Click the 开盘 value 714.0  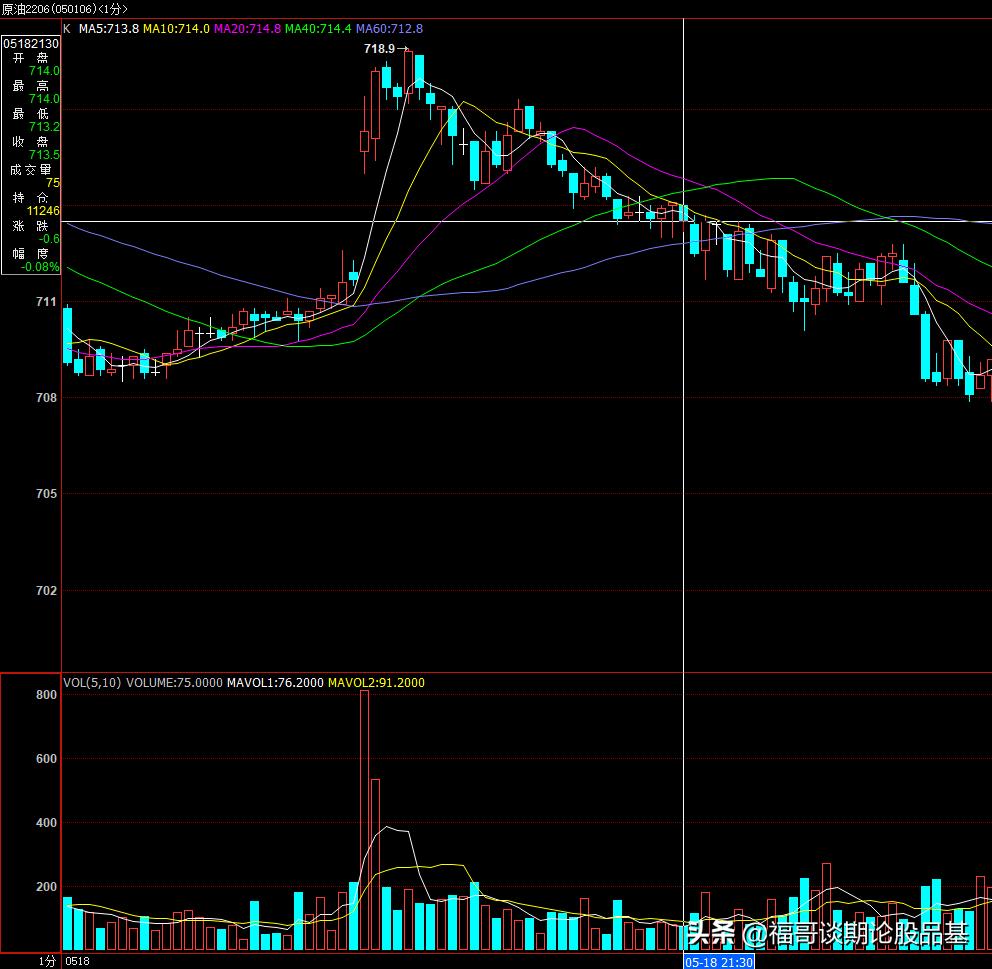tap(44, 71)
